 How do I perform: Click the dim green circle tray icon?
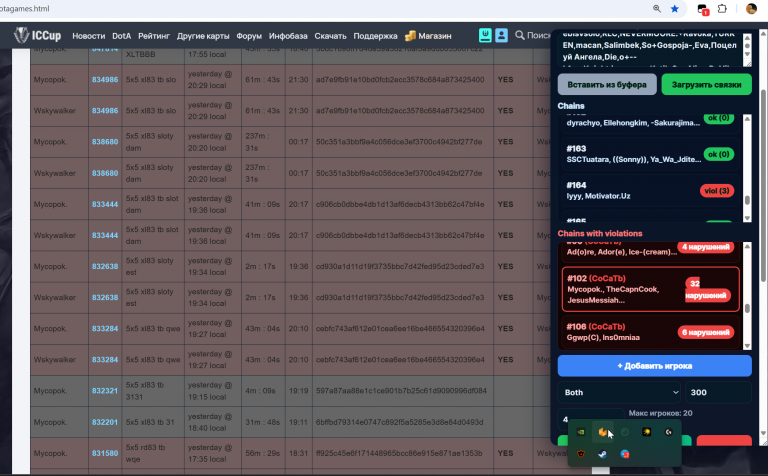624,432
